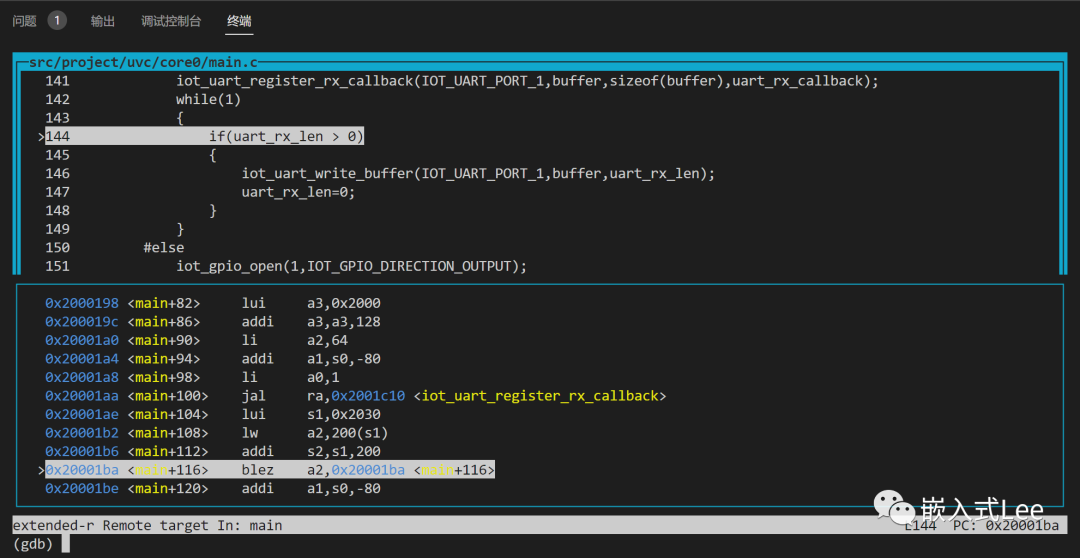Switch to the 问题 tab
The image size is (1080, 558).
24,21
